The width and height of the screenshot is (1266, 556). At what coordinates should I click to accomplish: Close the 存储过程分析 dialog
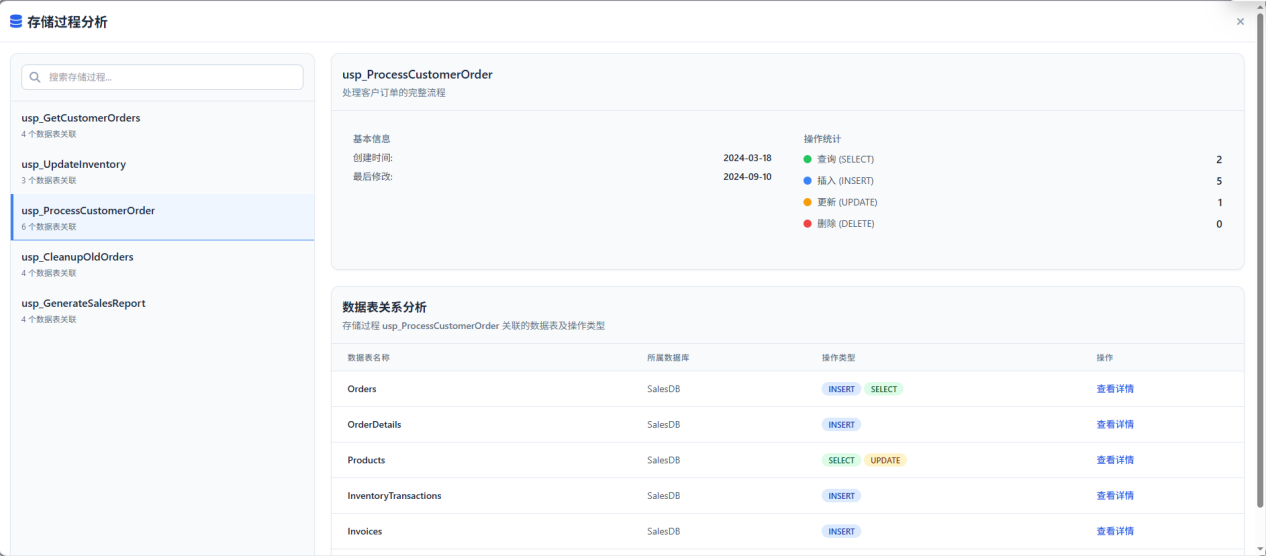[x=1240, y=21]
